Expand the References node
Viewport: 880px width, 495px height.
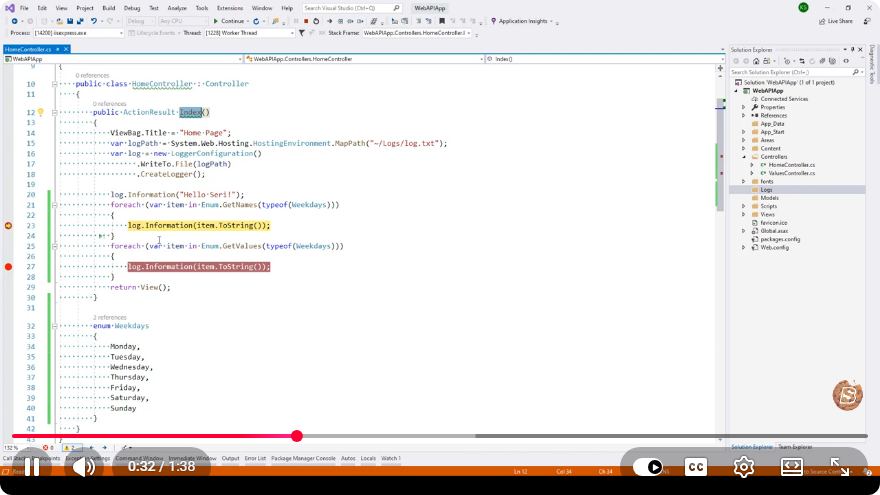coord(744,115)
